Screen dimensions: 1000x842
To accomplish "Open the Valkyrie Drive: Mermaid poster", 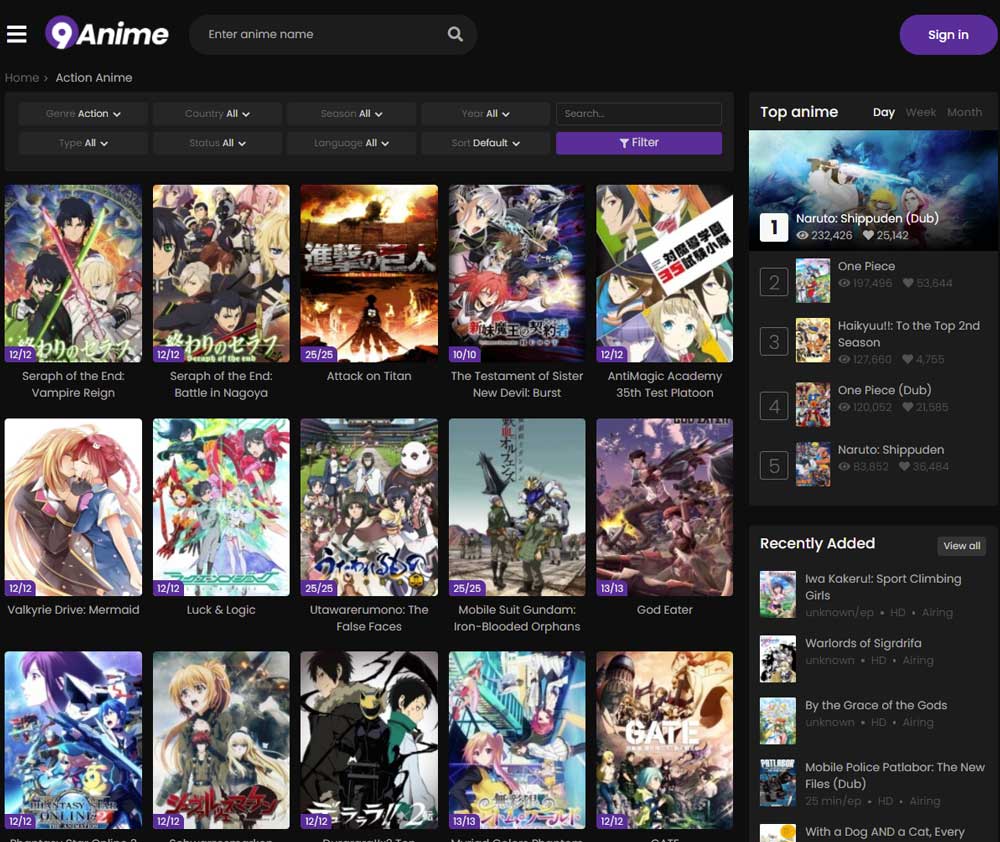I will click(73, 507).
